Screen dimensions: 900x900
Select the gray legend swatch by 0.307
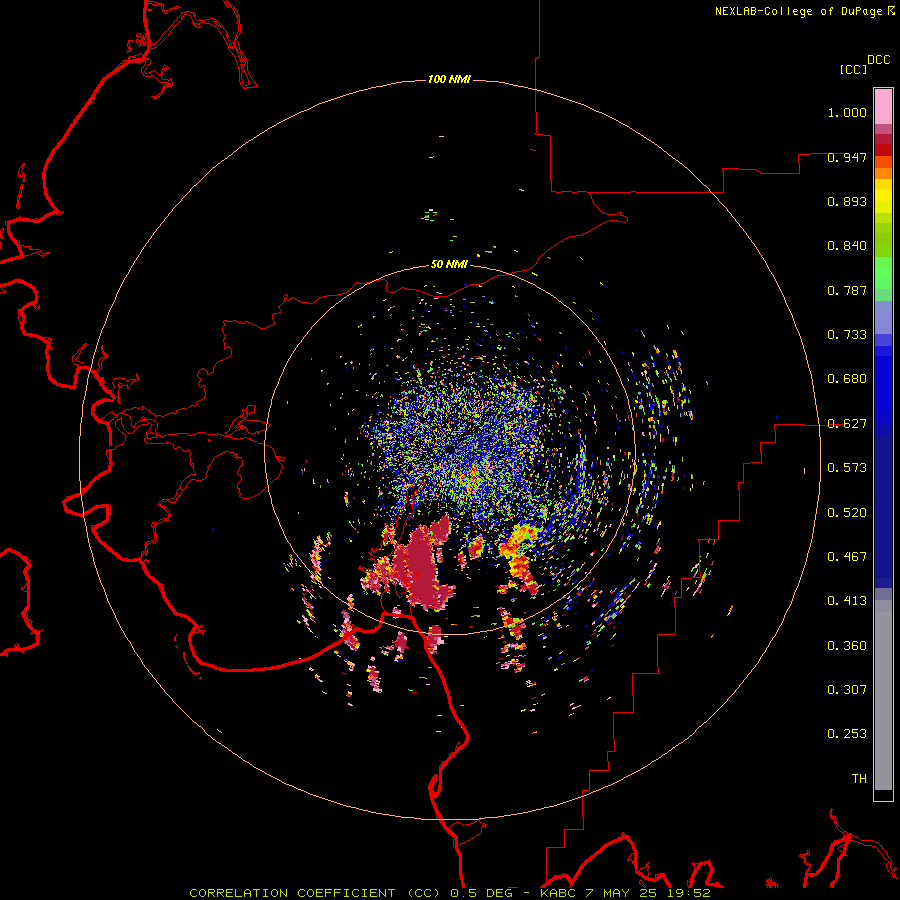coord(883,695)
